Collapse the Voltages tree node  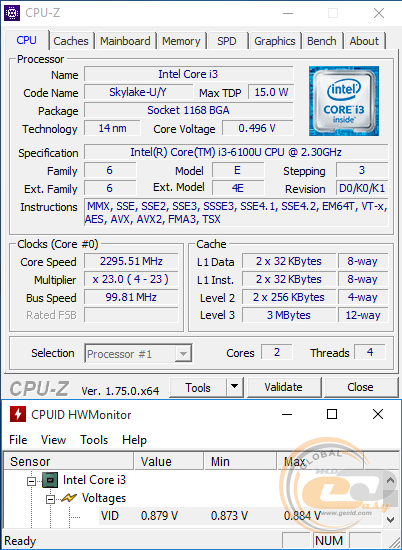coord(51,499)
